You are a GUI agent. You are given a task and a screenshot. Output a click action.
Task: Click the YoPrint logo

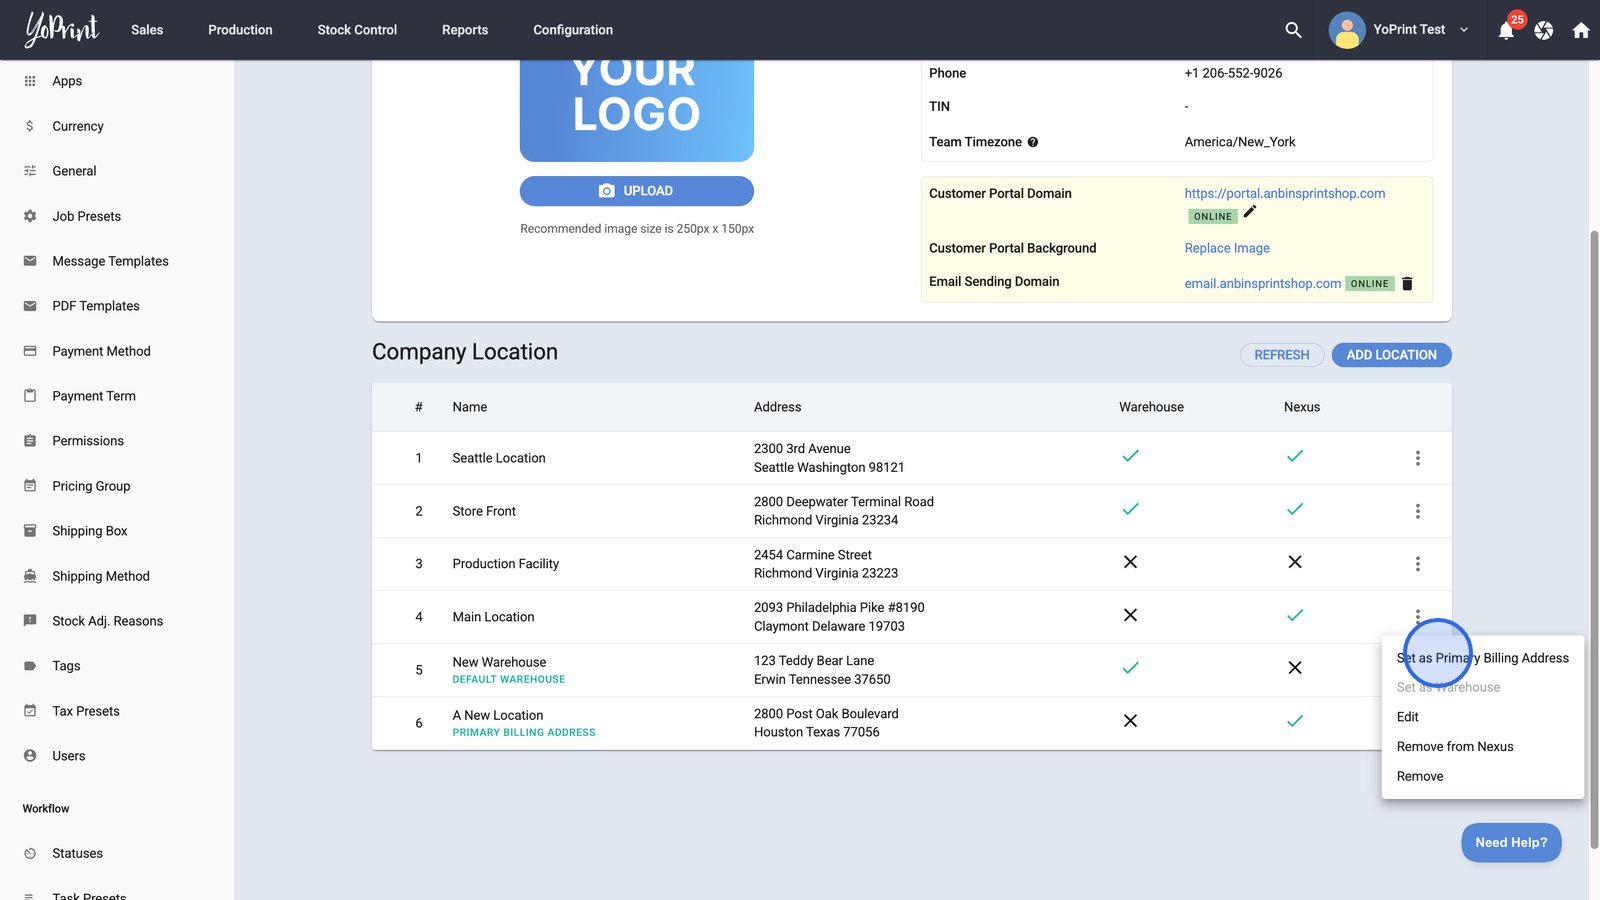(x=62, y=29)
